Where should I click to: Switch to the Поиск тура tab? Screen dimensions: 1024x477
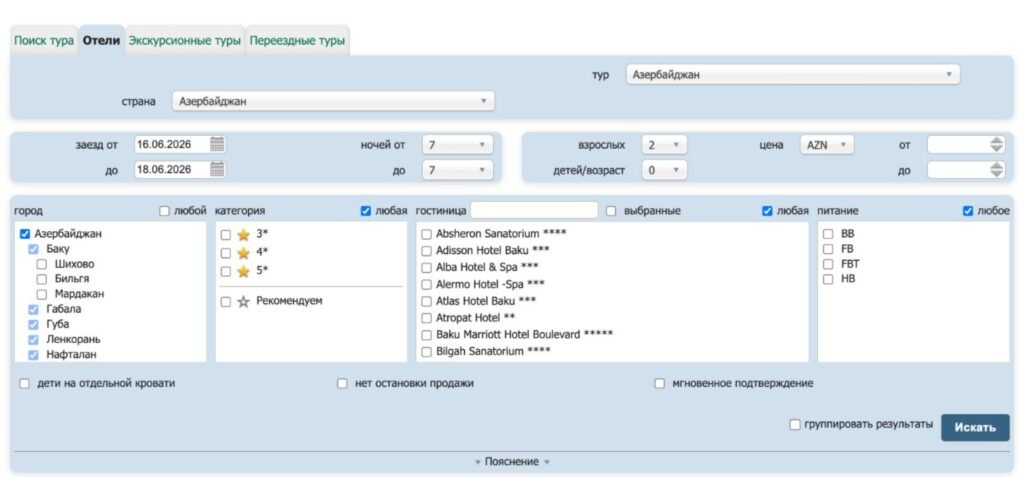tap(44, 41)
